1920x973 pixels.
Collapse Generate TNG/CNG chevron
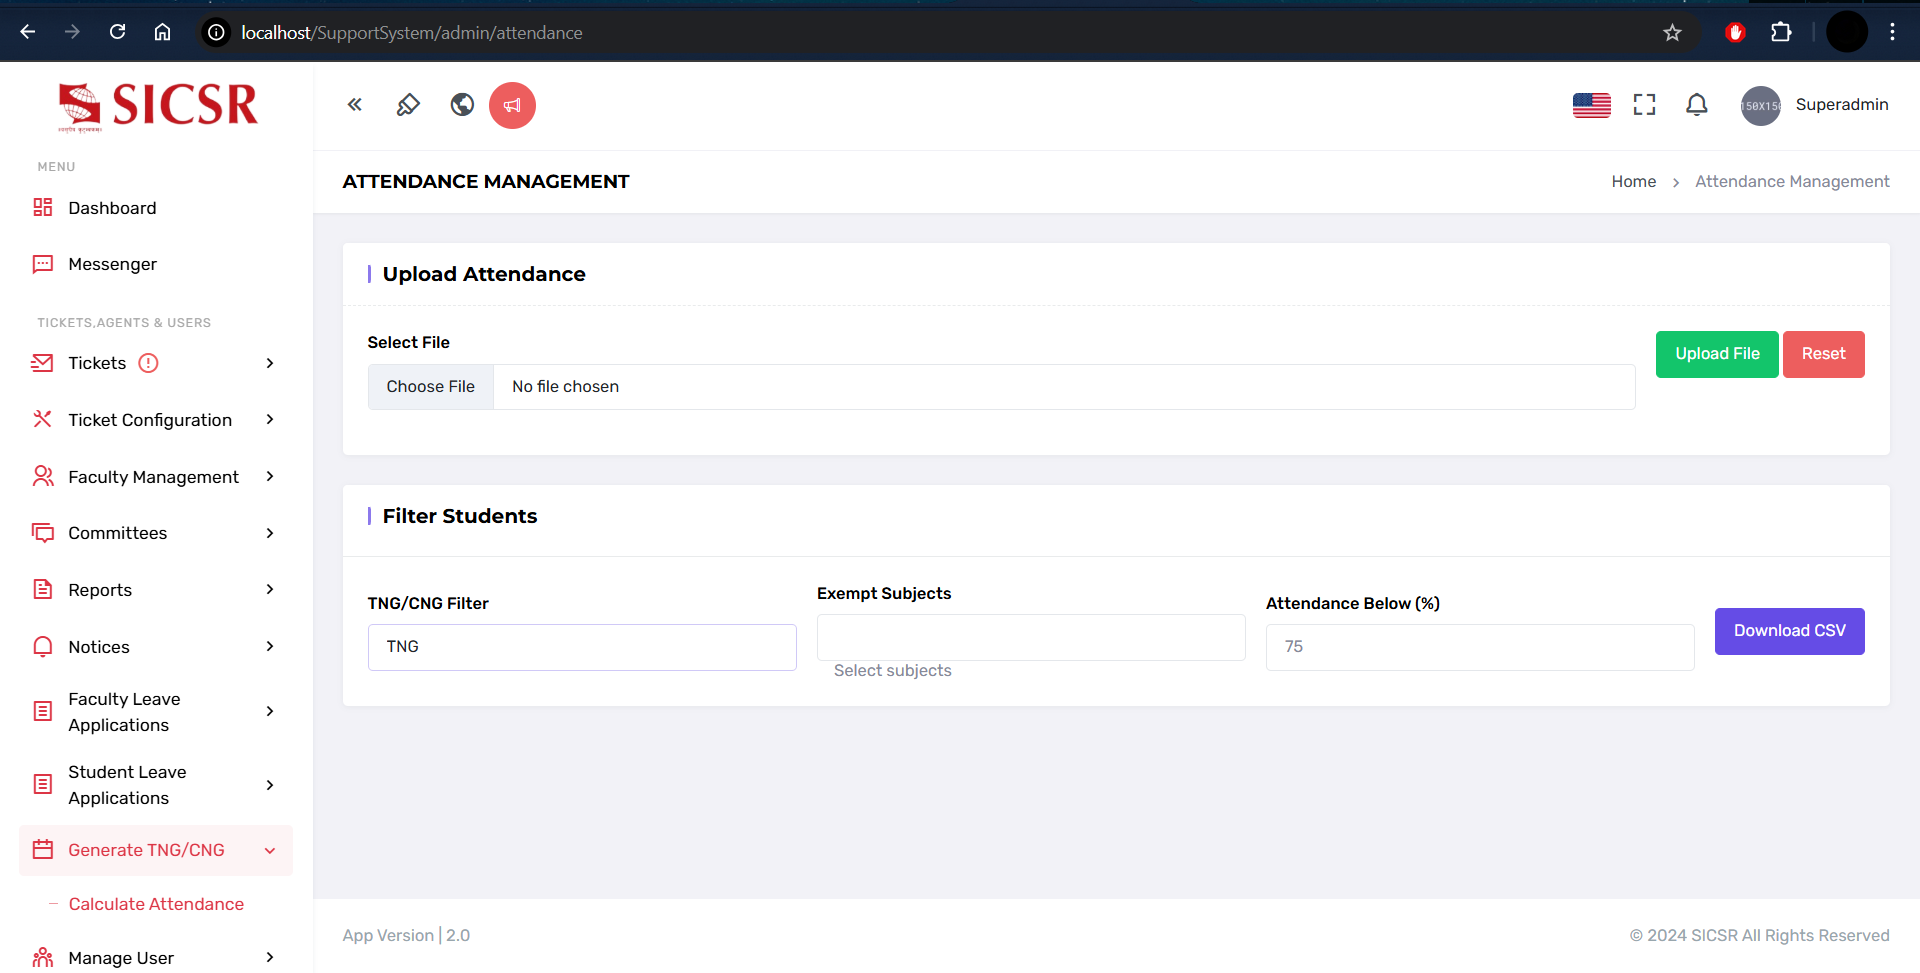click(270, 851)
